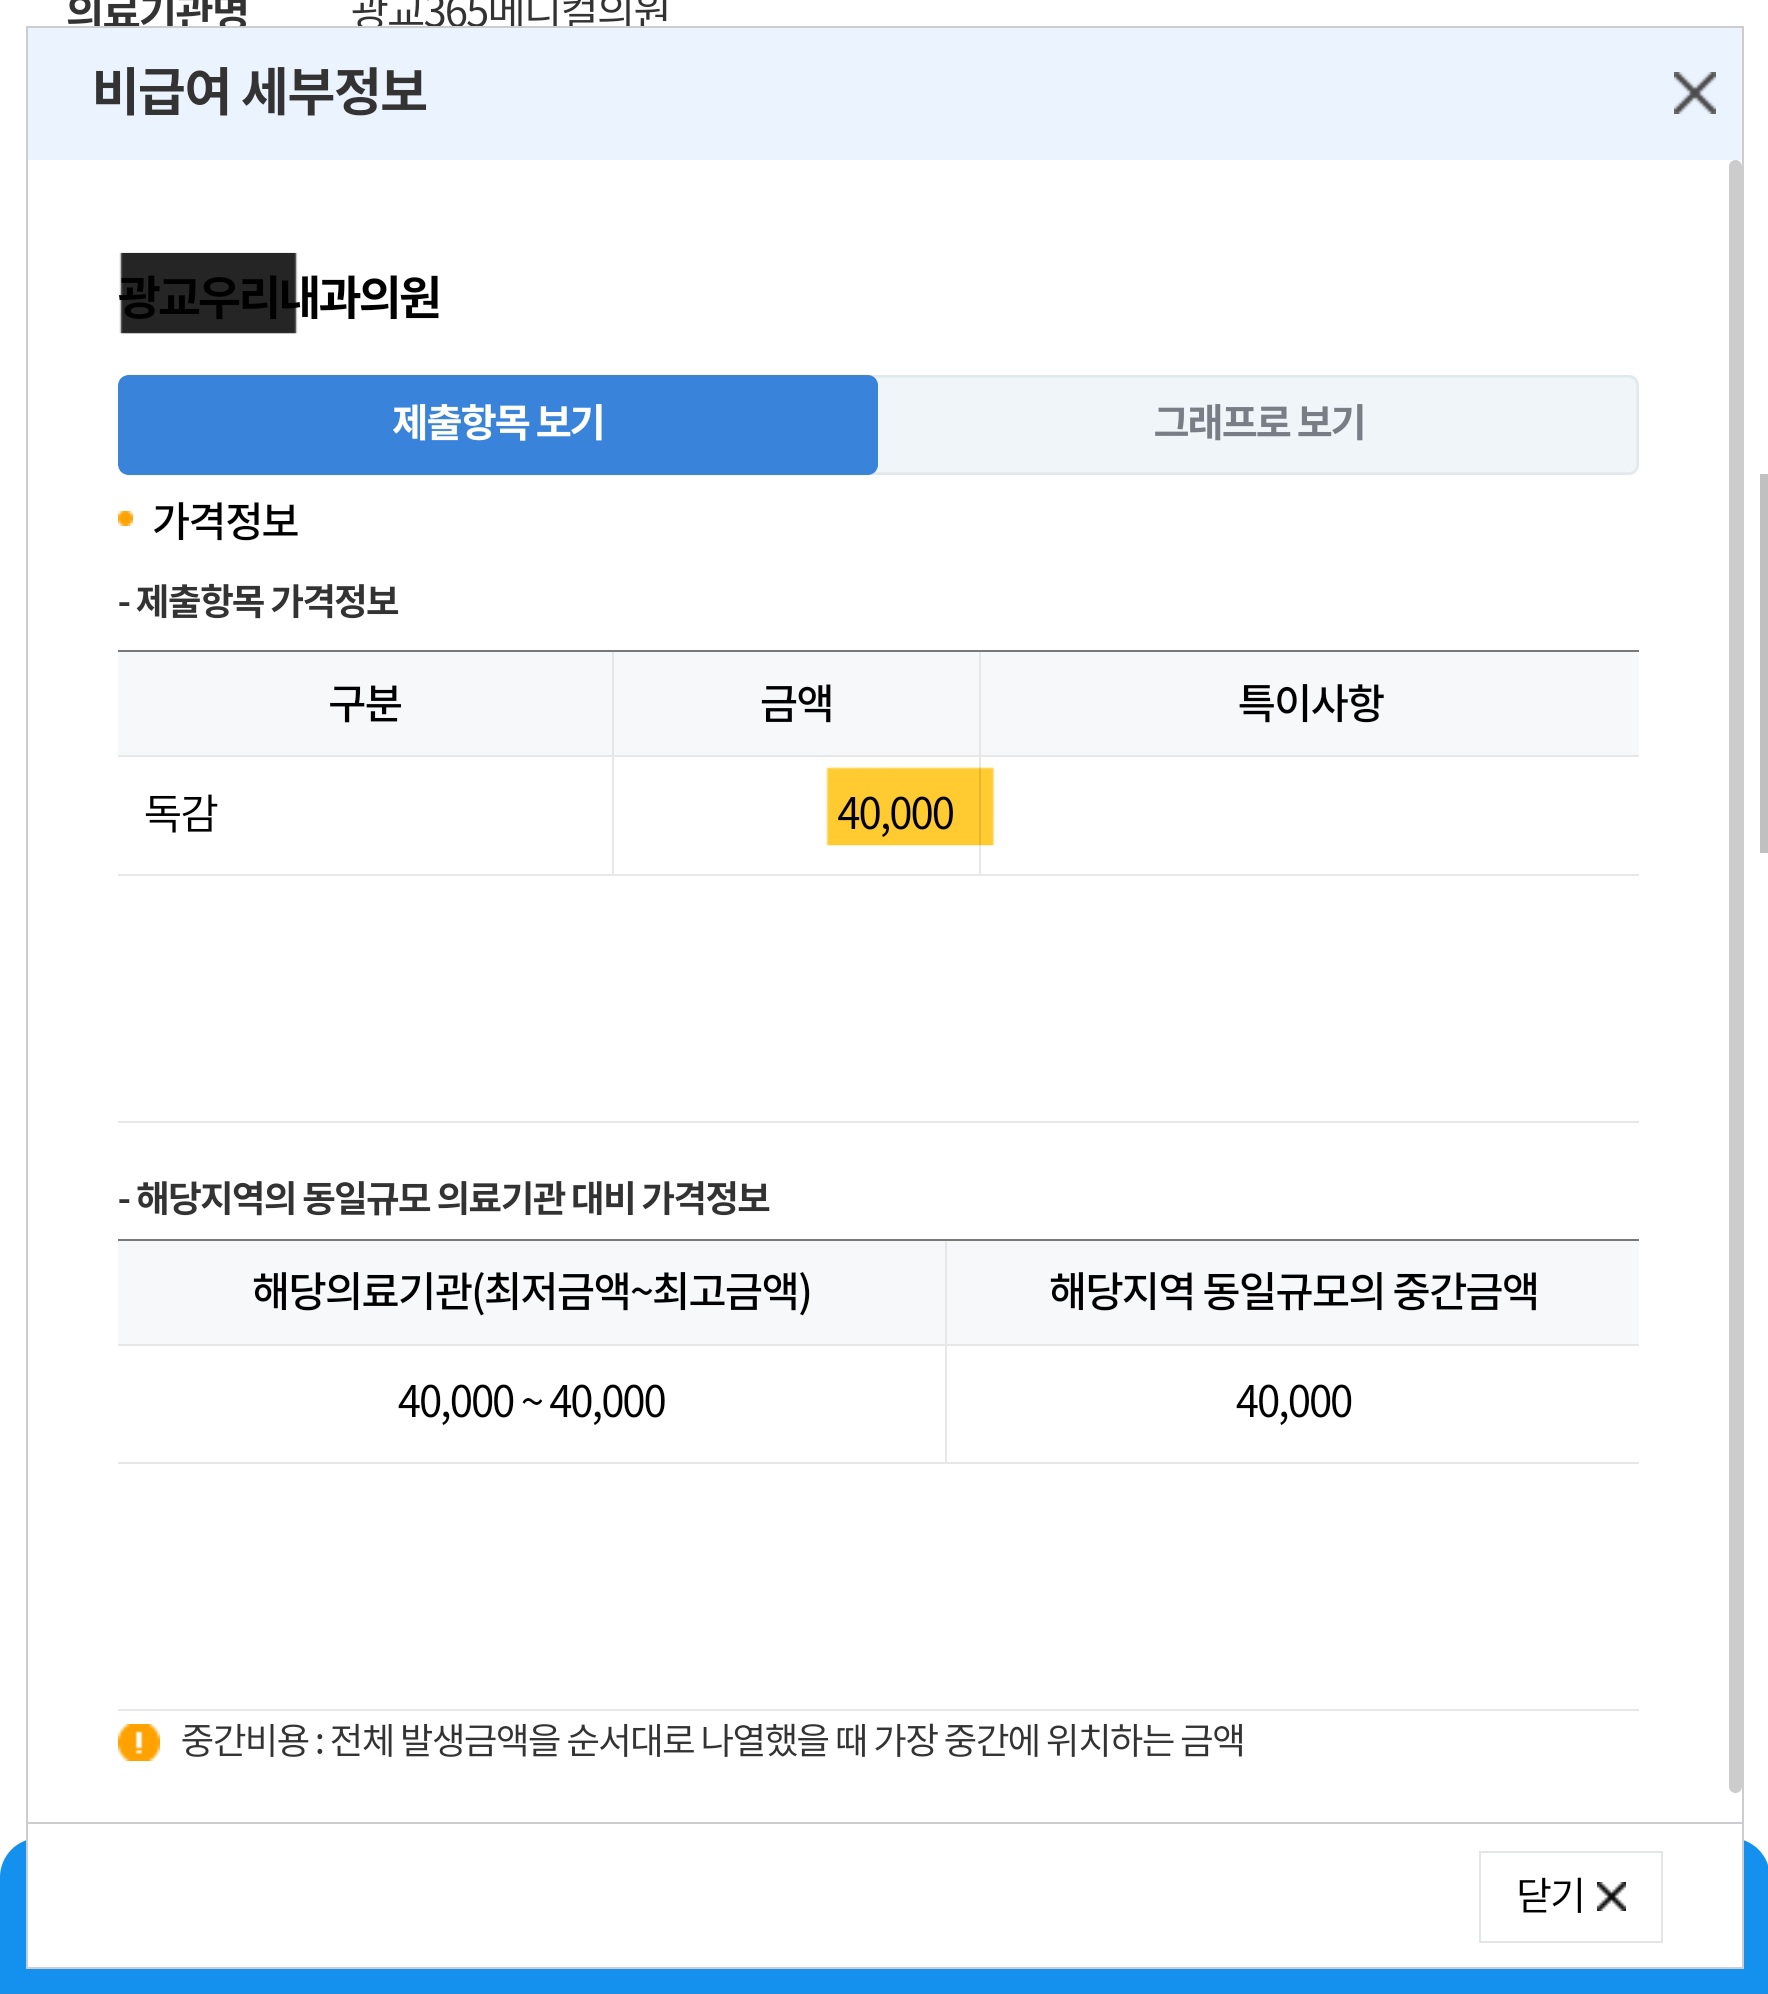Click the orange exclamation warning icon
The height and width of the screenshot is (1994, 1768).
[x=138, y=1741]
